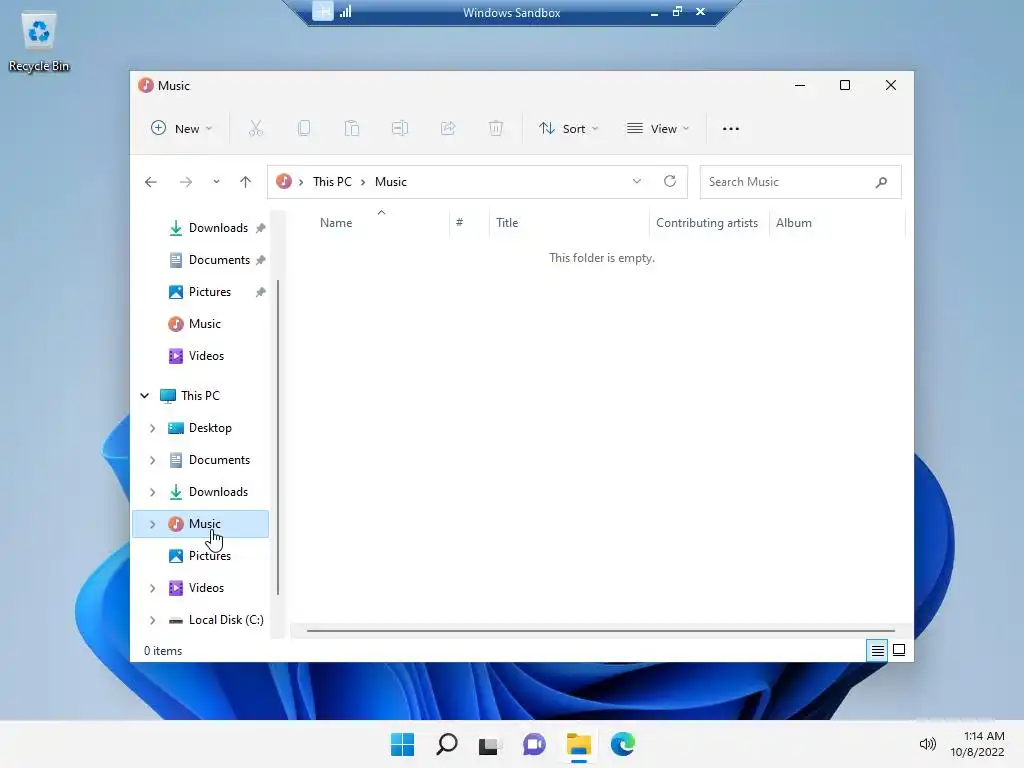Open taskbar Search

[x=447, y=744]
